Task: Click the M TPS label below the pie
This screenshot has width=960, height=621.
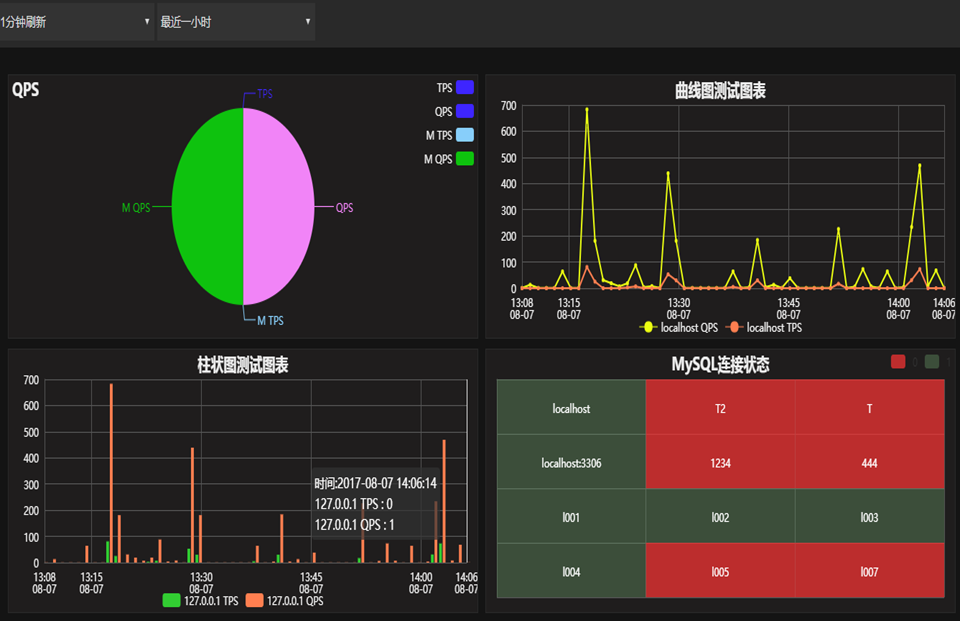Action: pos(270,320)
